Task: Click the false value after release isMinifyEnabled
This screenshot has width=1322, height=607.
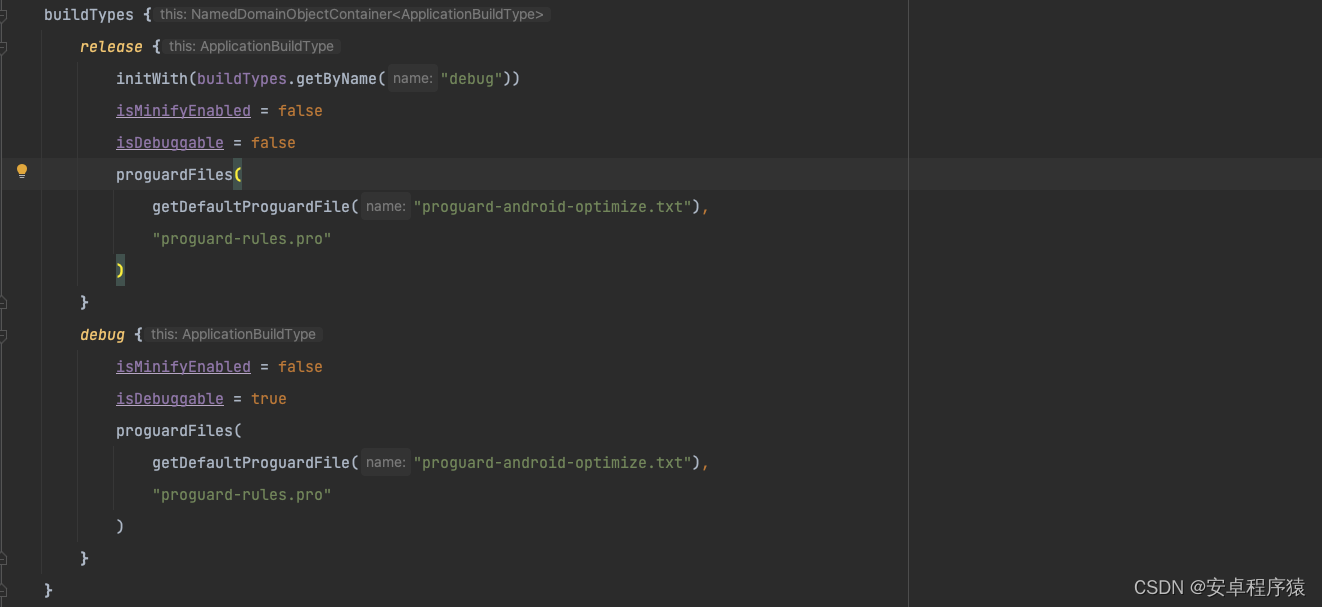Action: [300, 110]
